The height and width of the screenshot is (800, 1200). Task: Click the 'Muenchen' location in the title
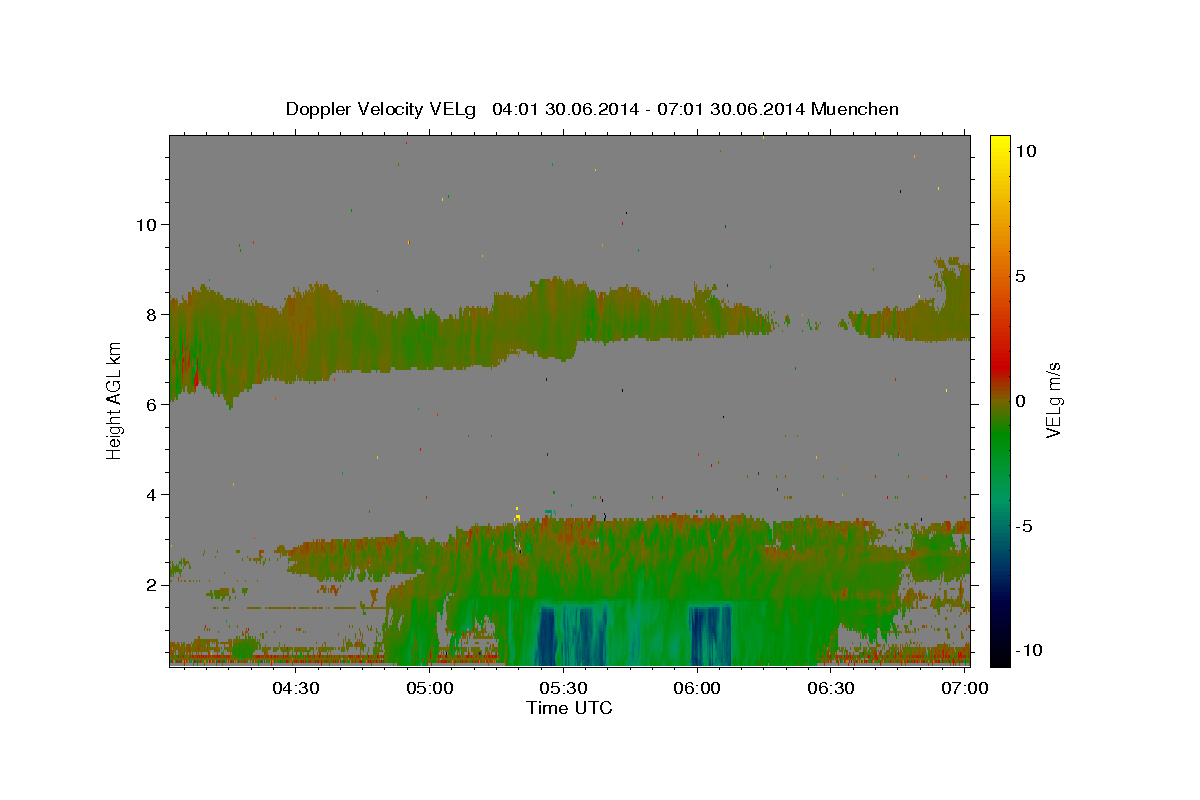click(x=855, y=109)
